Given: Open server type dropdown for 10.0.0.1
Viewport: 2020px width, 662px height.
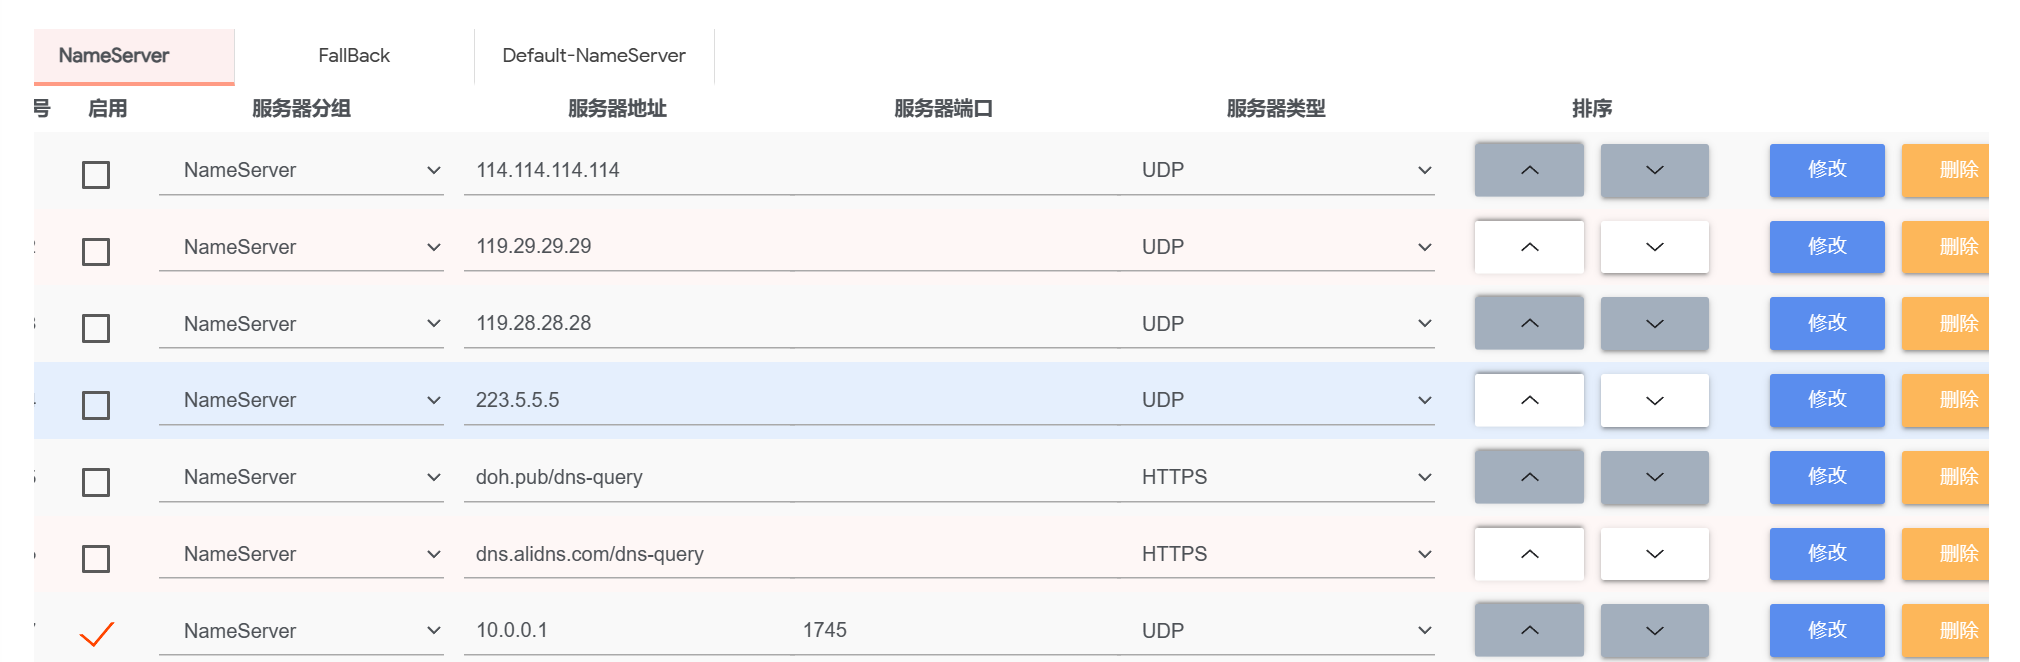Looking at the screenshot, I should coord(1285,630).
